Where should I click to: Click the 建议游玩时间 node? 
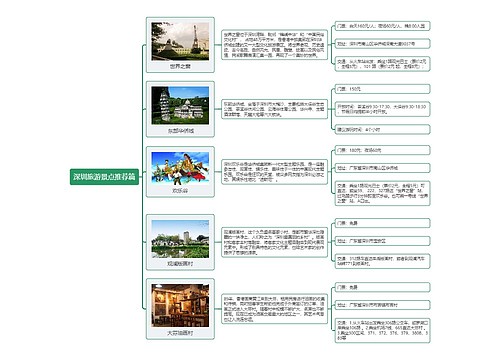382,129
